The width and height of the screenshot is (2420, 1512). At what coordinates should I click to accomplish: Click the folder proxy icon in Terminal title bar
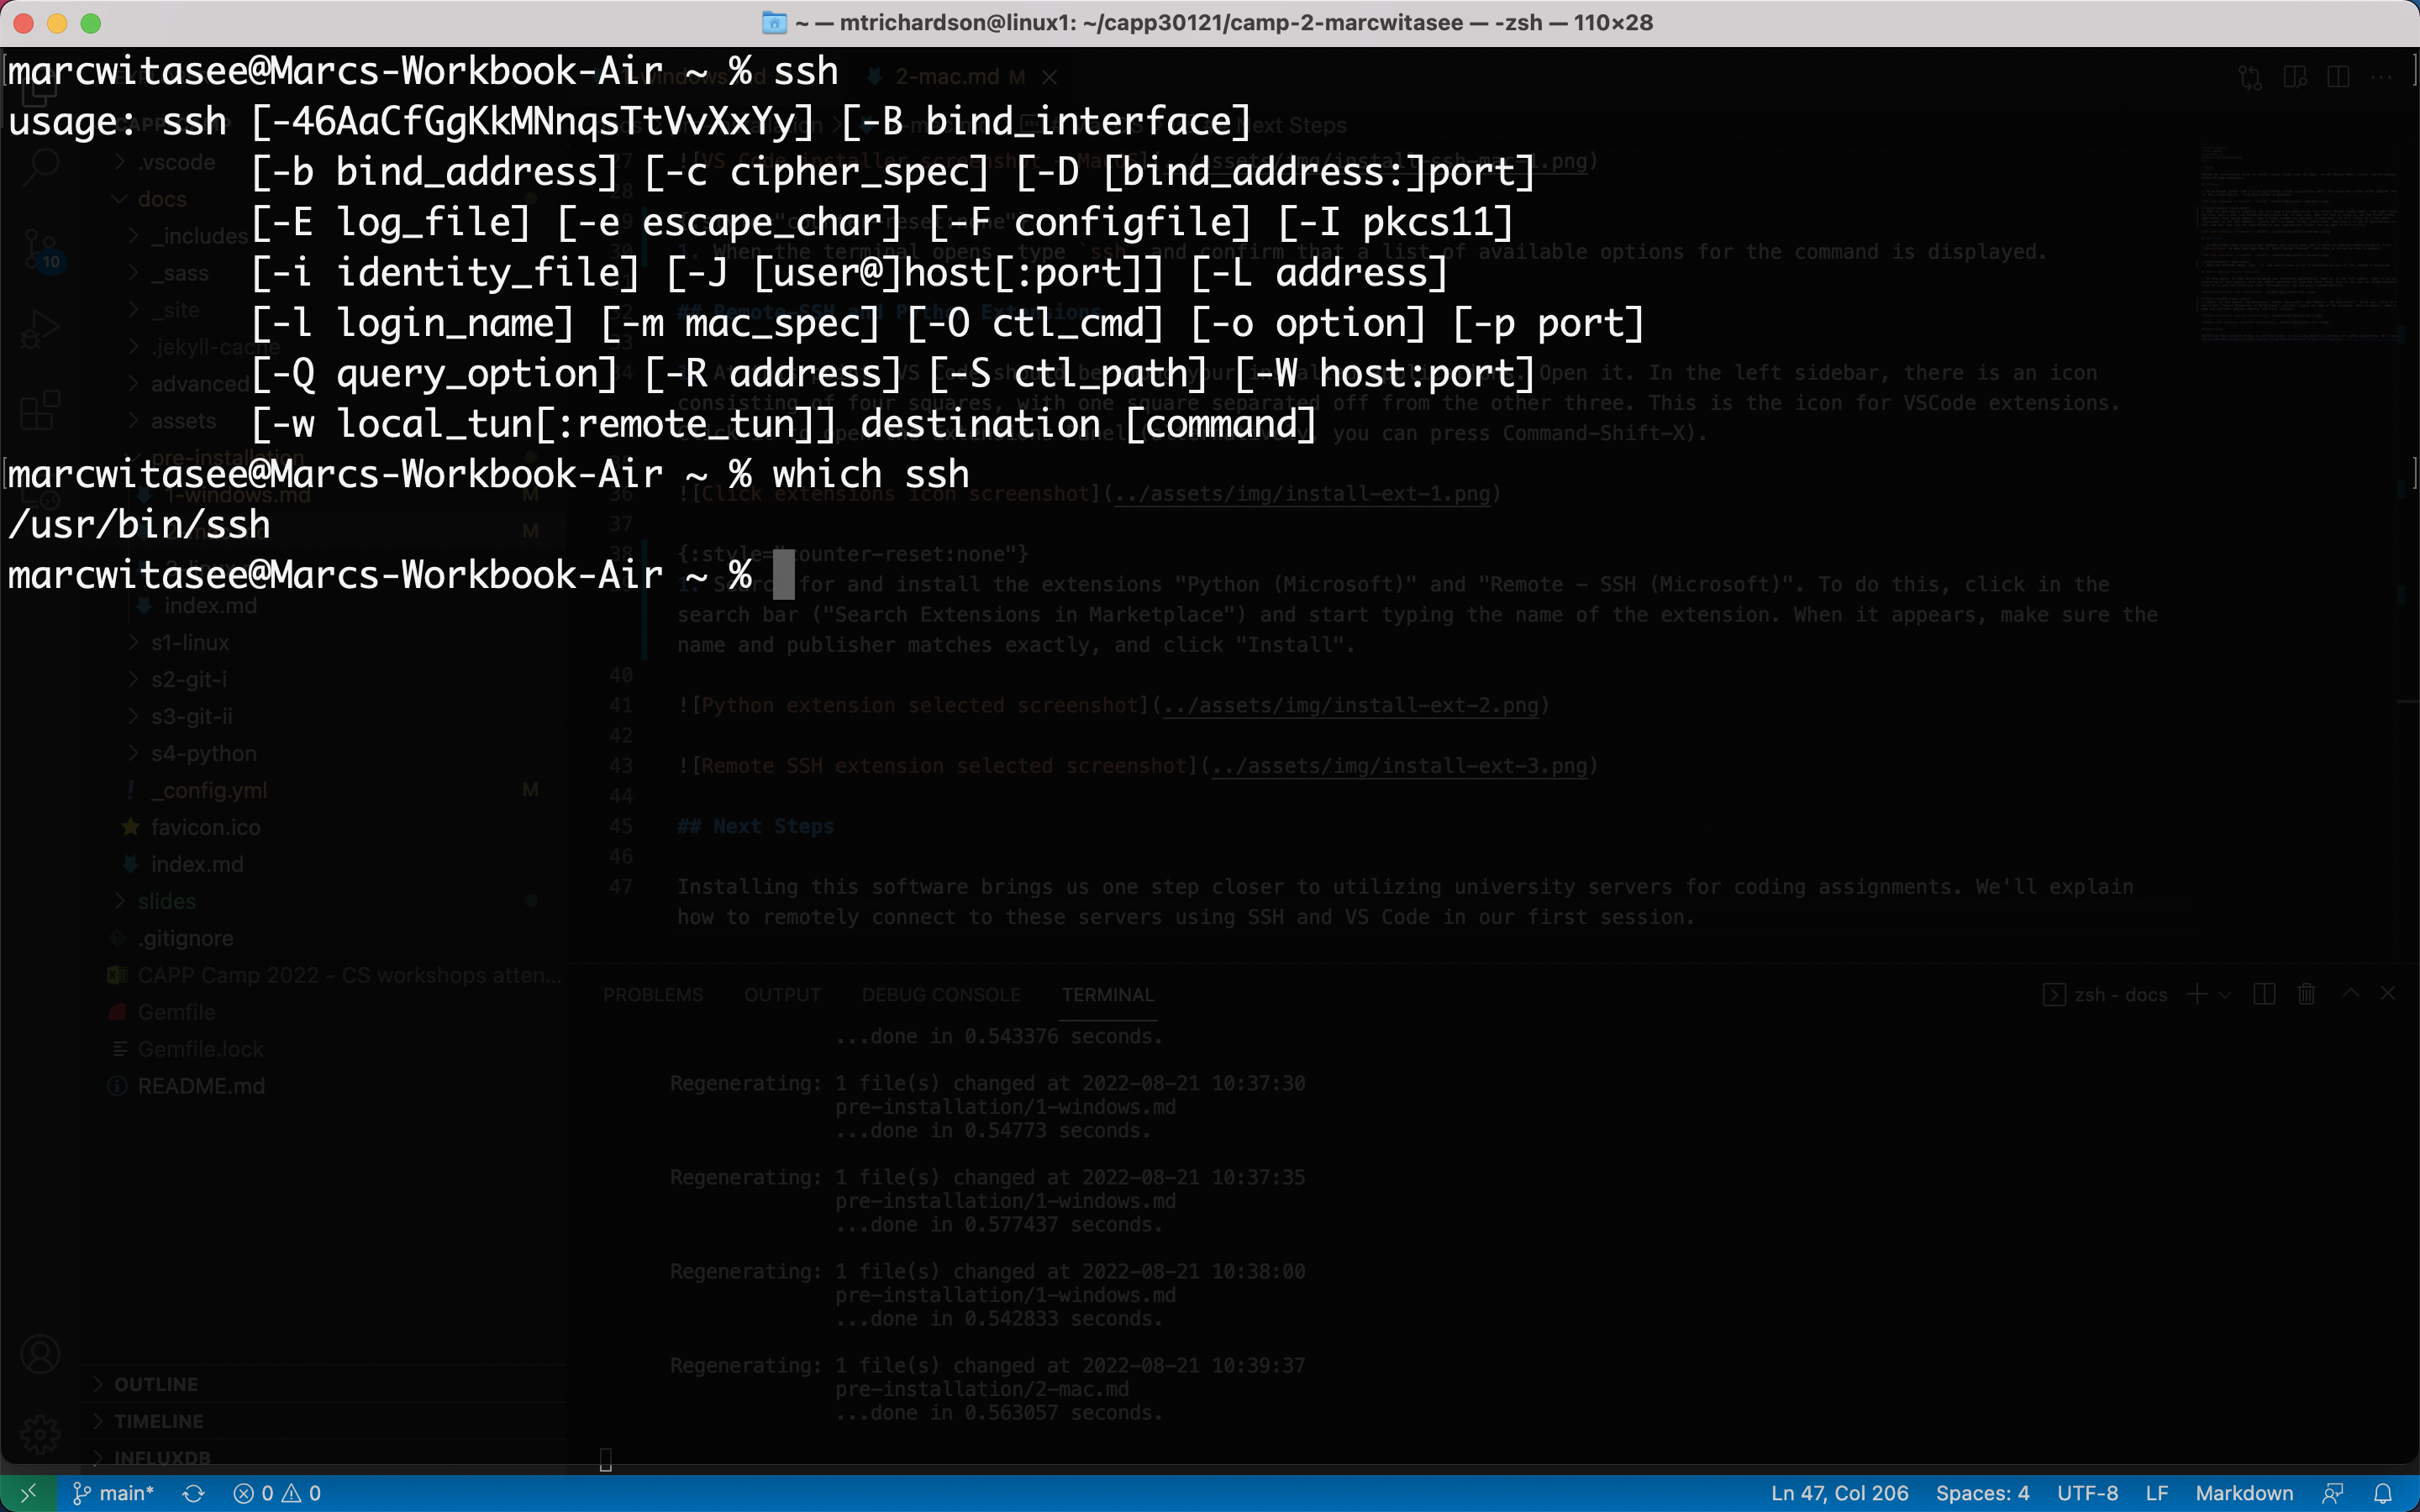tap(774, 23)
